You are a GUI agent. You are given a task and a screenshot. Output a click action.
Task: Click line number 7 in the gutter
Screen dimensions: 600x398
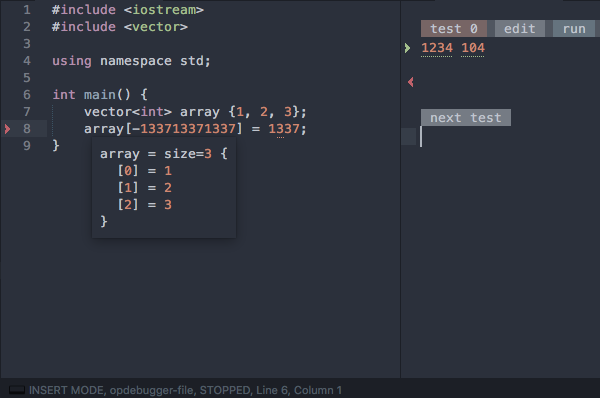[27, 111]
